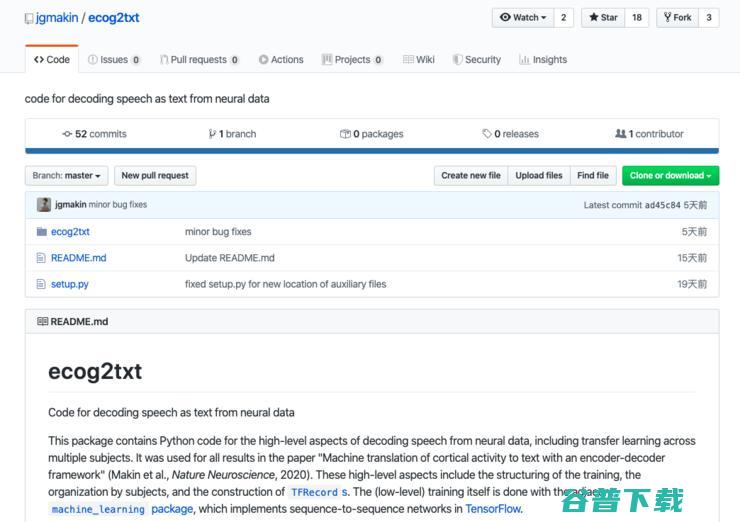Click the Insights tab graph icon
Viewport: 740px width, 522px height.
click(x=524, y=59)
